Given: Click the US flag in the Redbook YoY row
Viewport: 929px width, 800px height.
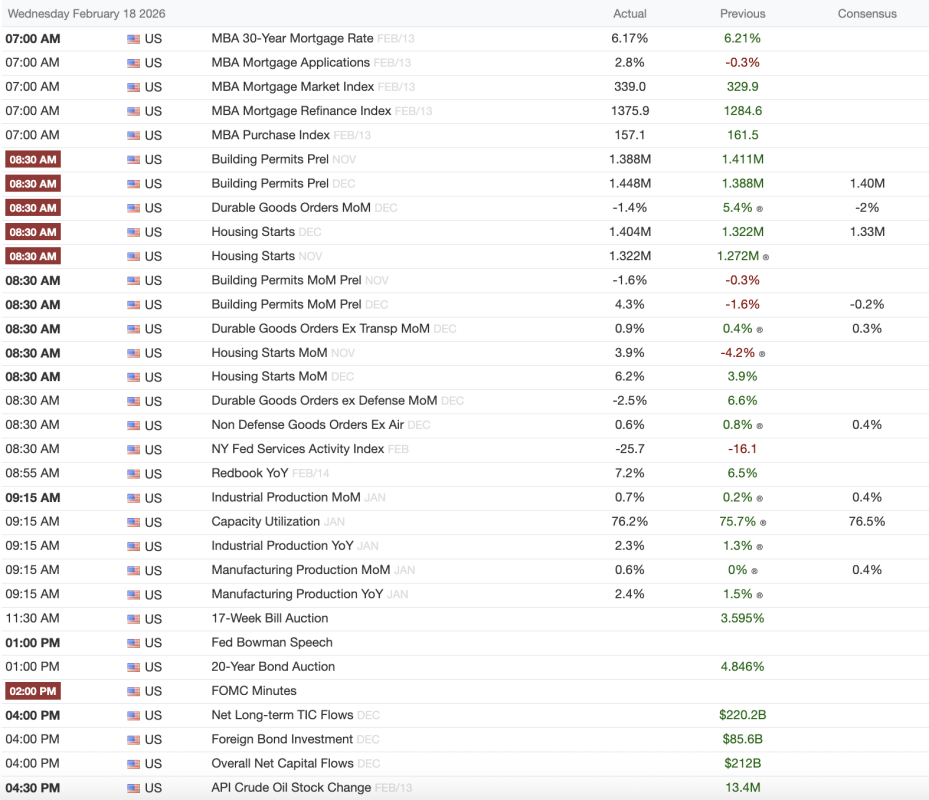Looking at the screenshot, I should click(x=134, y=473).
